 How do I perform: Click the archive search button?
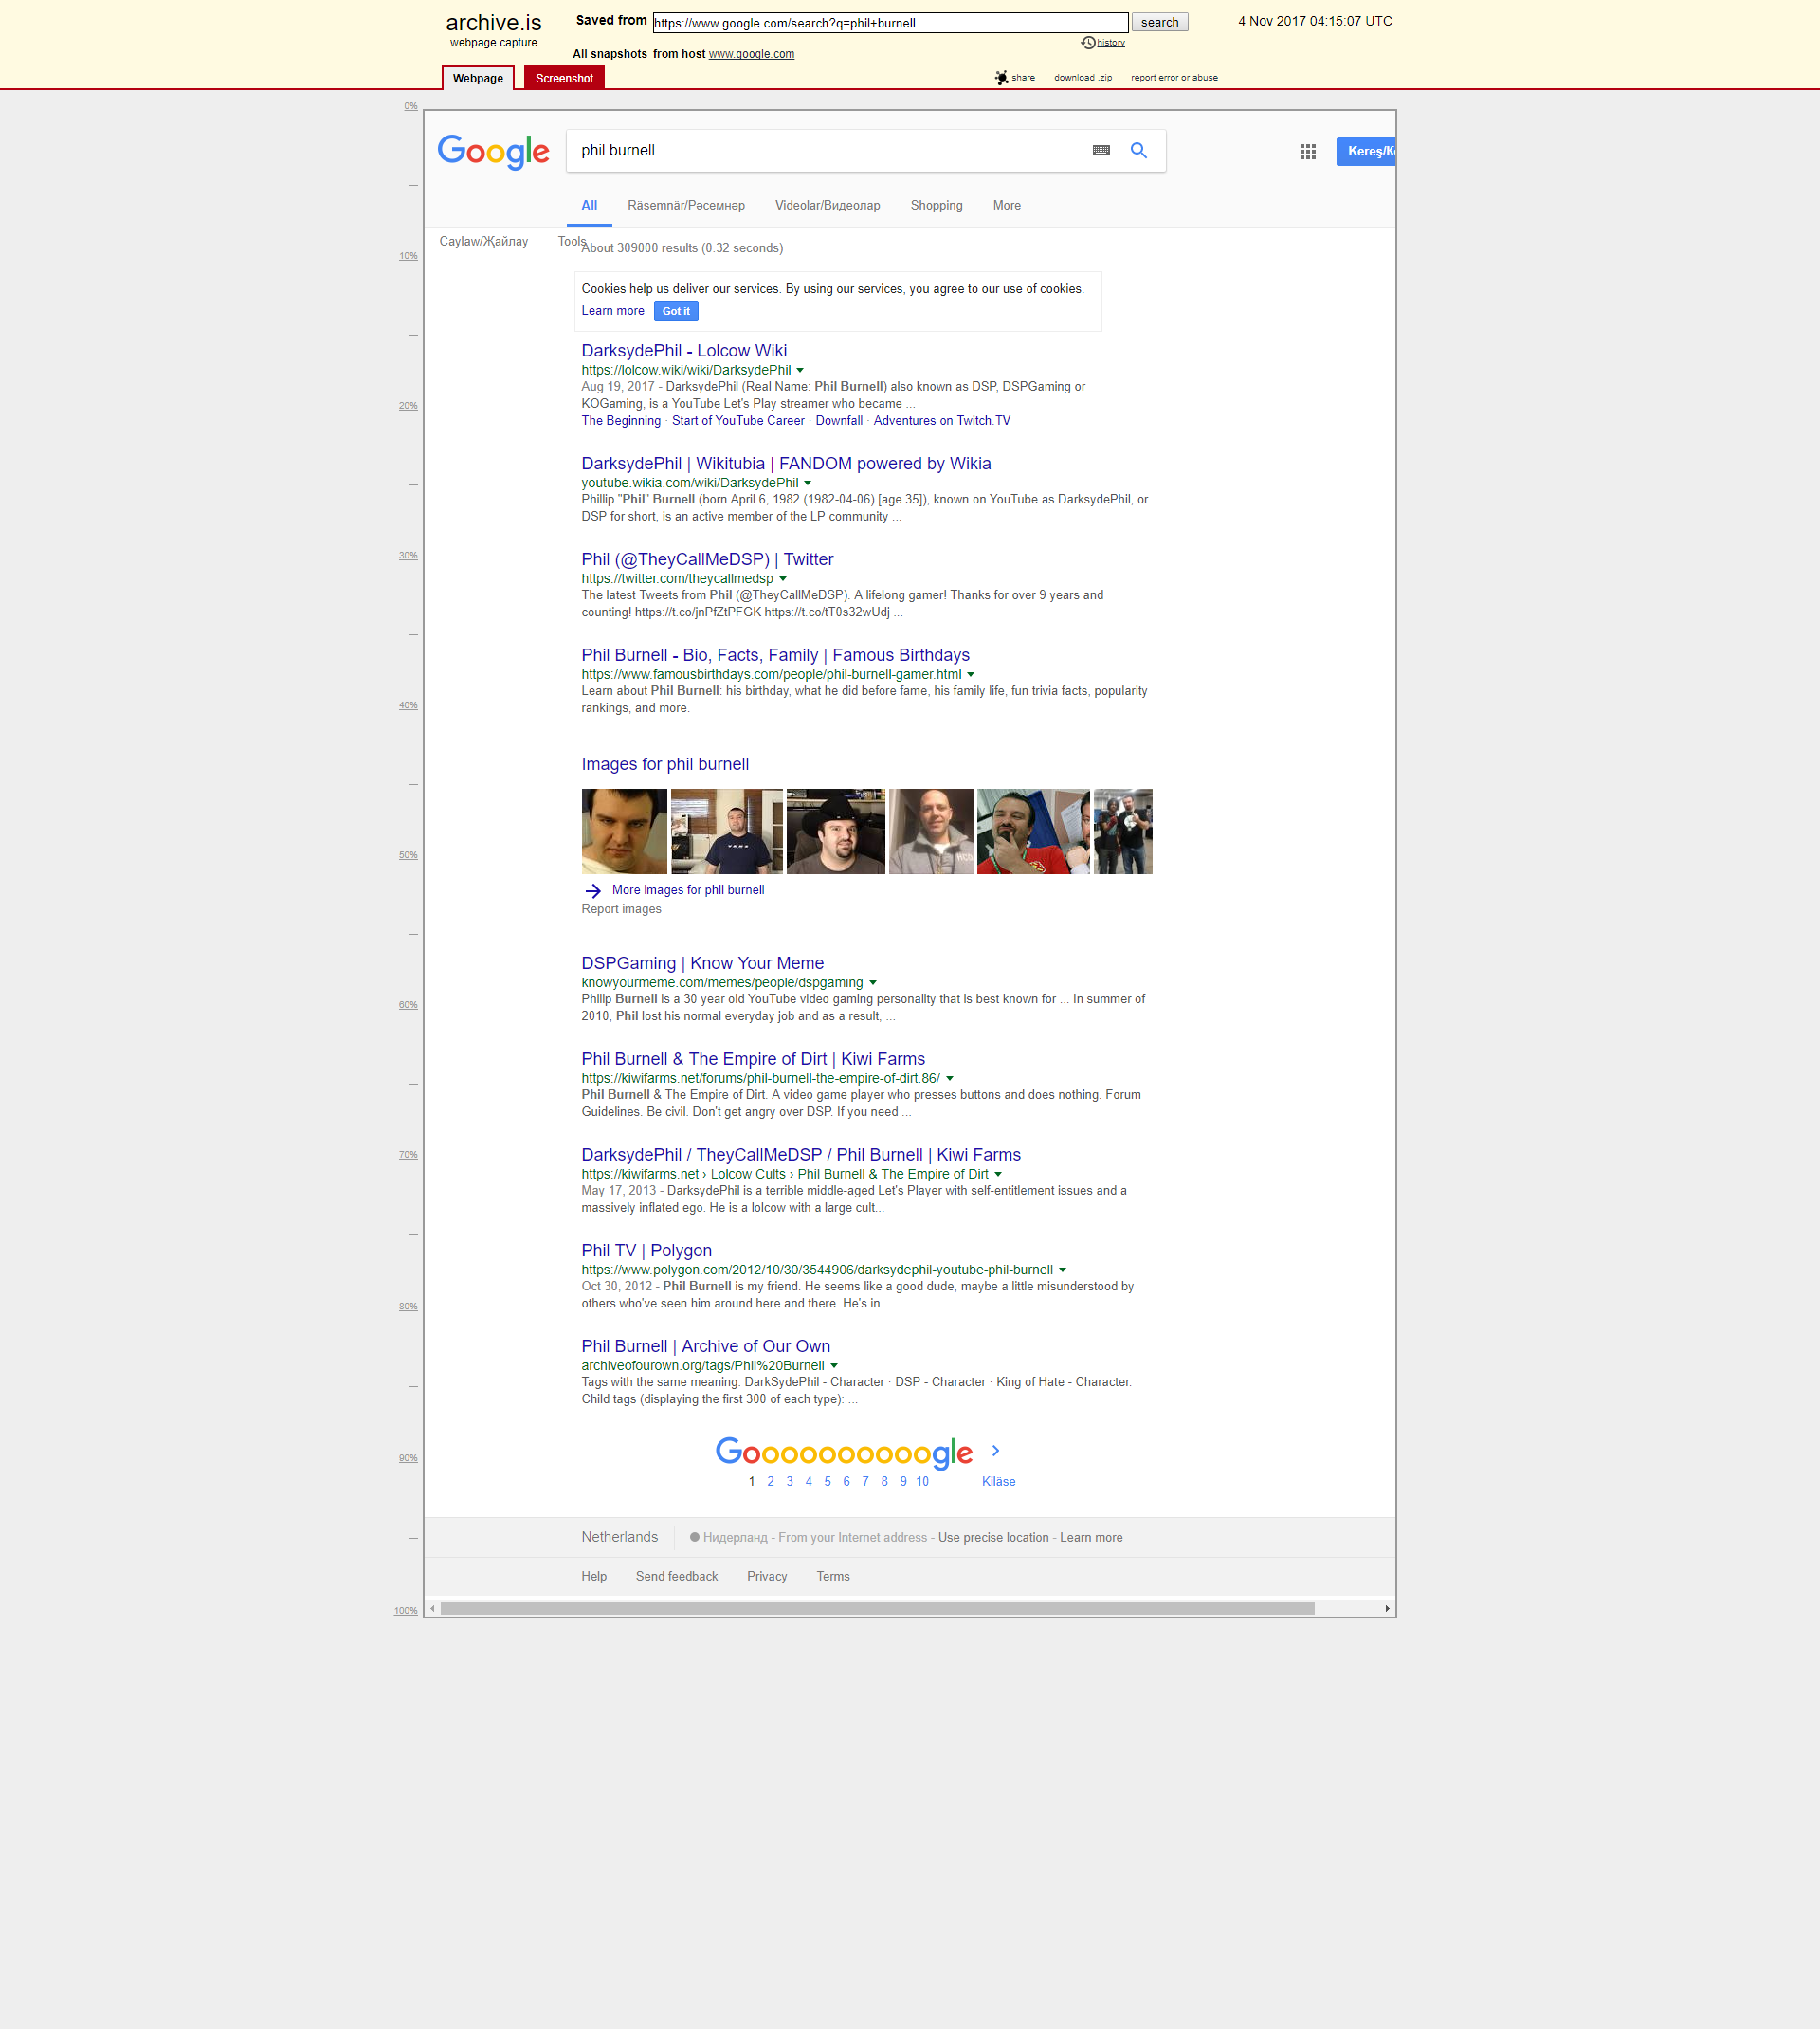point(1159,22)
